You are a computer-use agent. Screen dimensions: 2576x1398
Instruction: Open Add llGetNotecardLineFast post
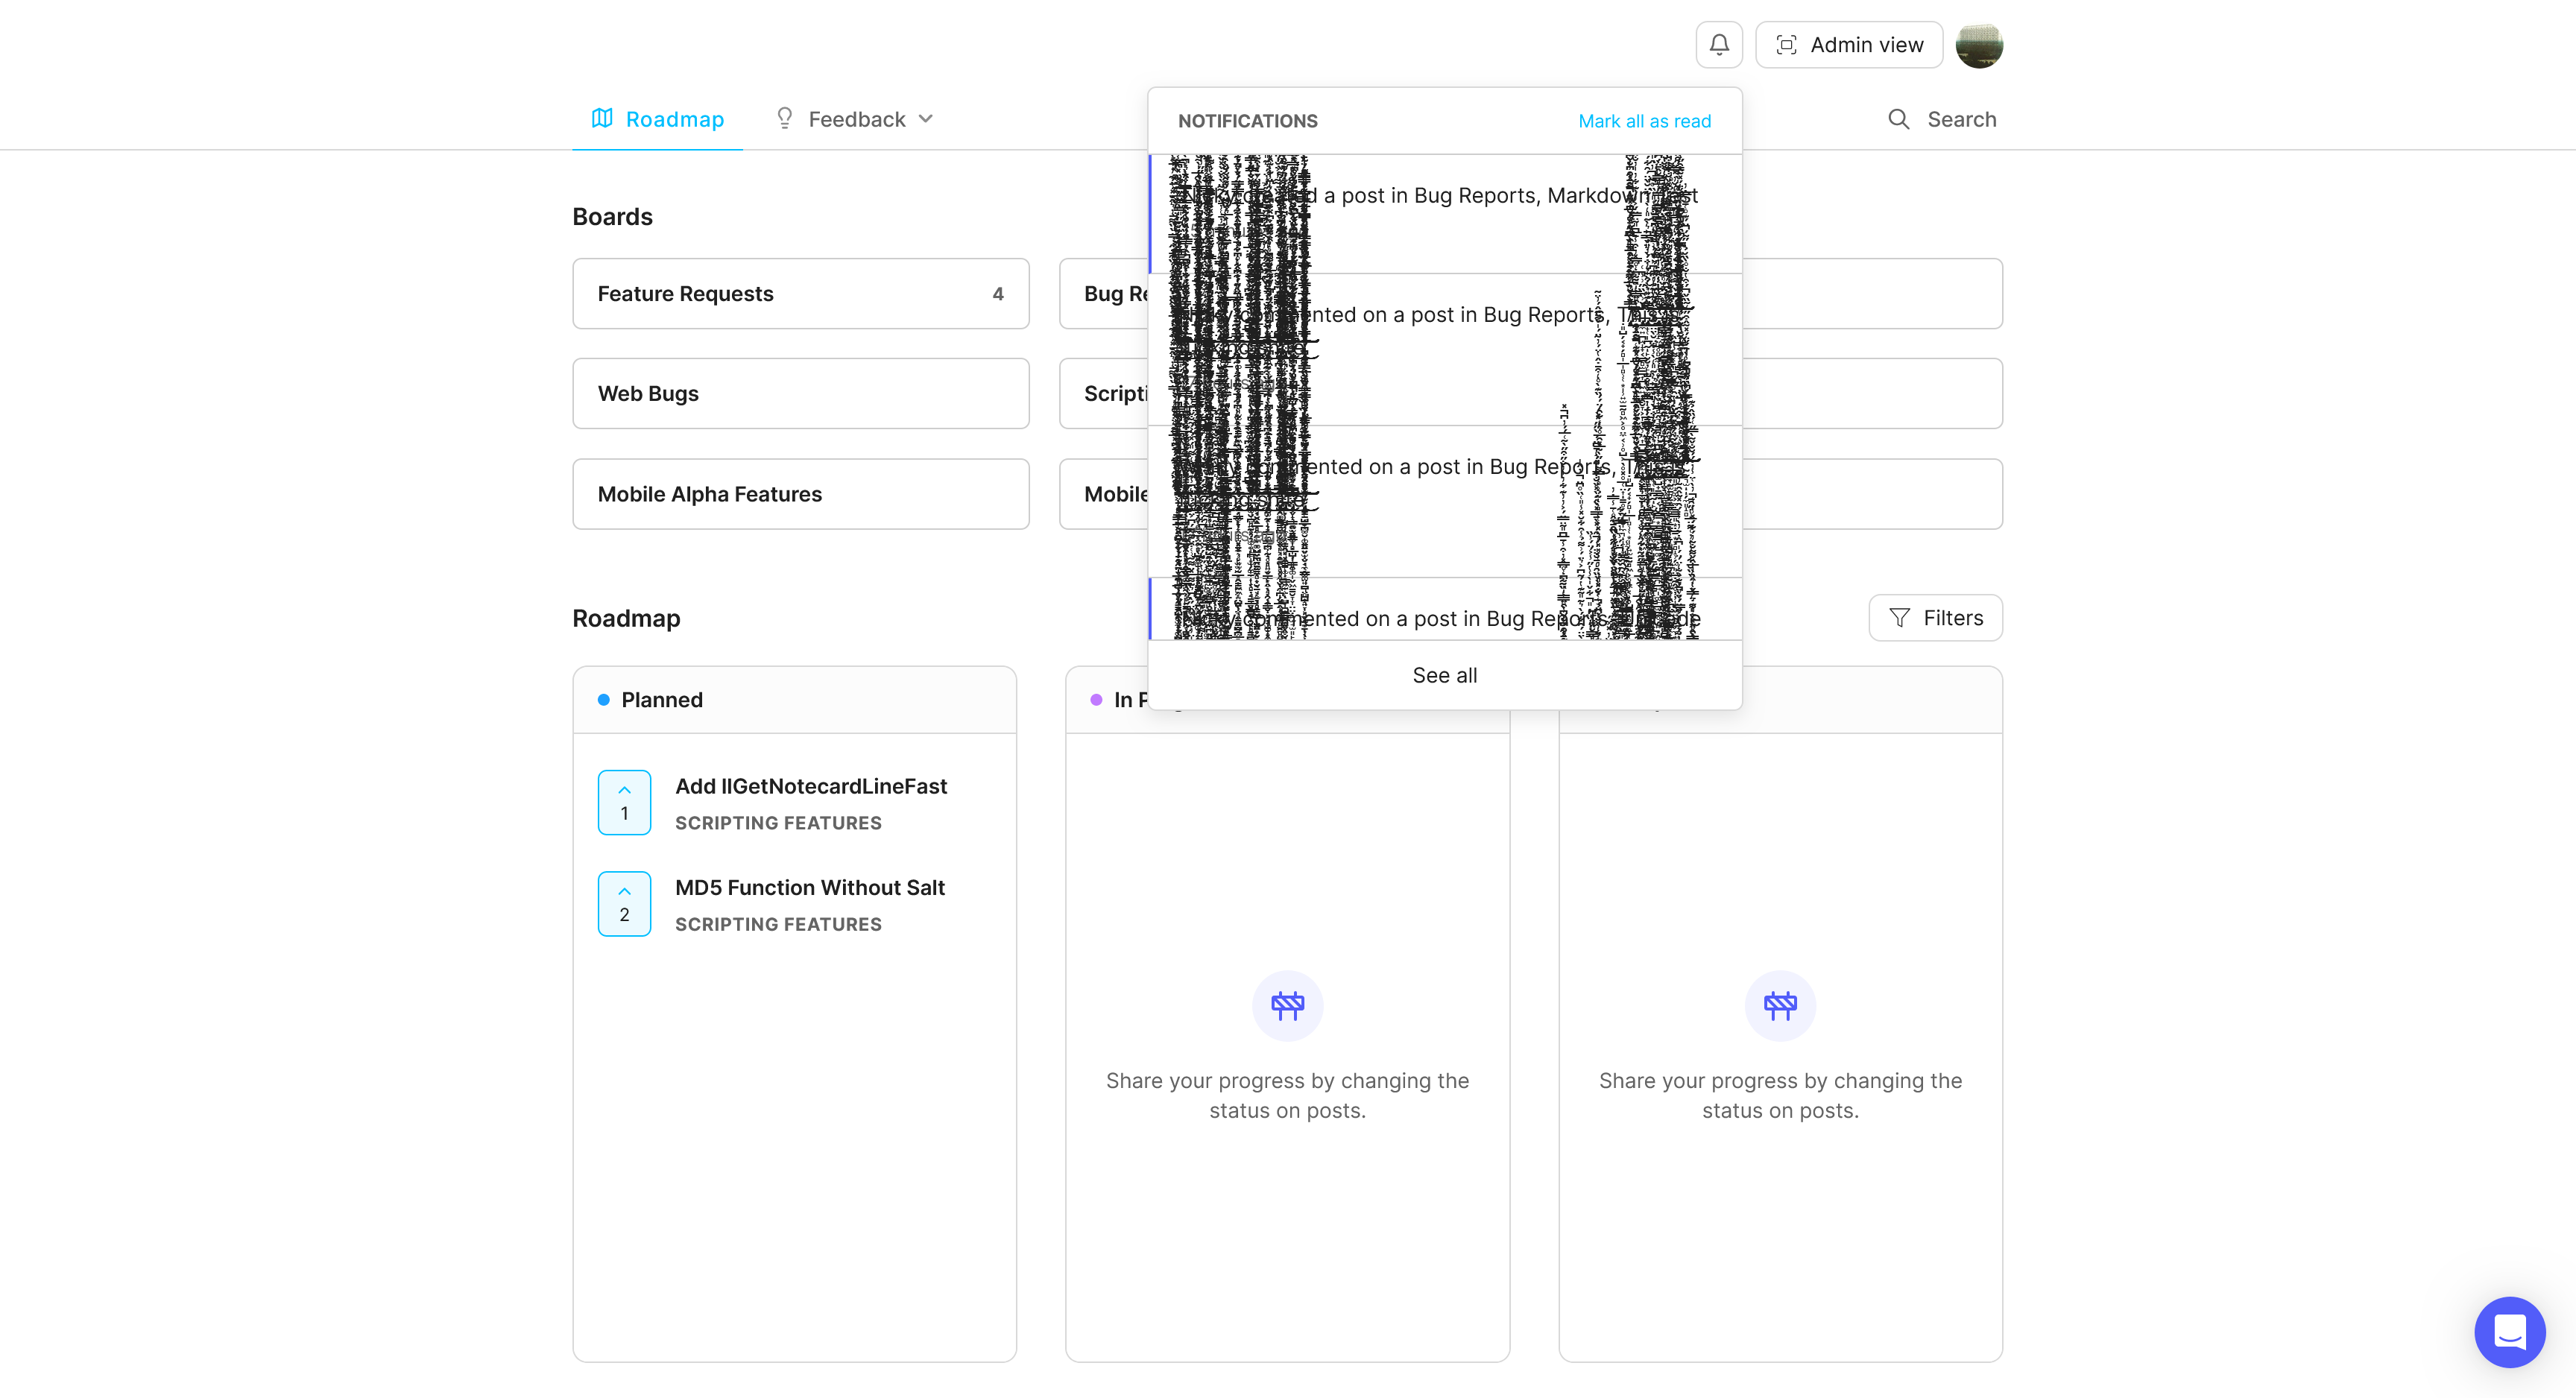pos(810,786)
